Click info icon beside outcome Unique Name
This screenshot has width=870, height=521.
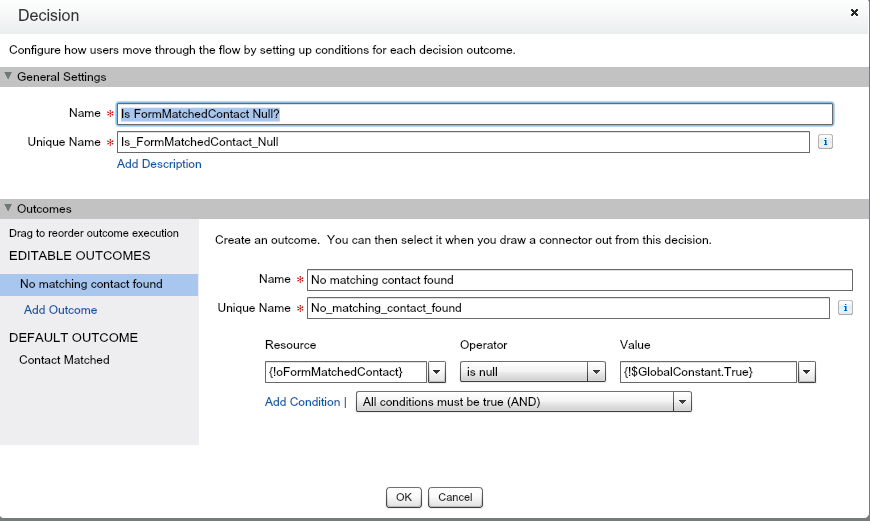tap(845, 308)
